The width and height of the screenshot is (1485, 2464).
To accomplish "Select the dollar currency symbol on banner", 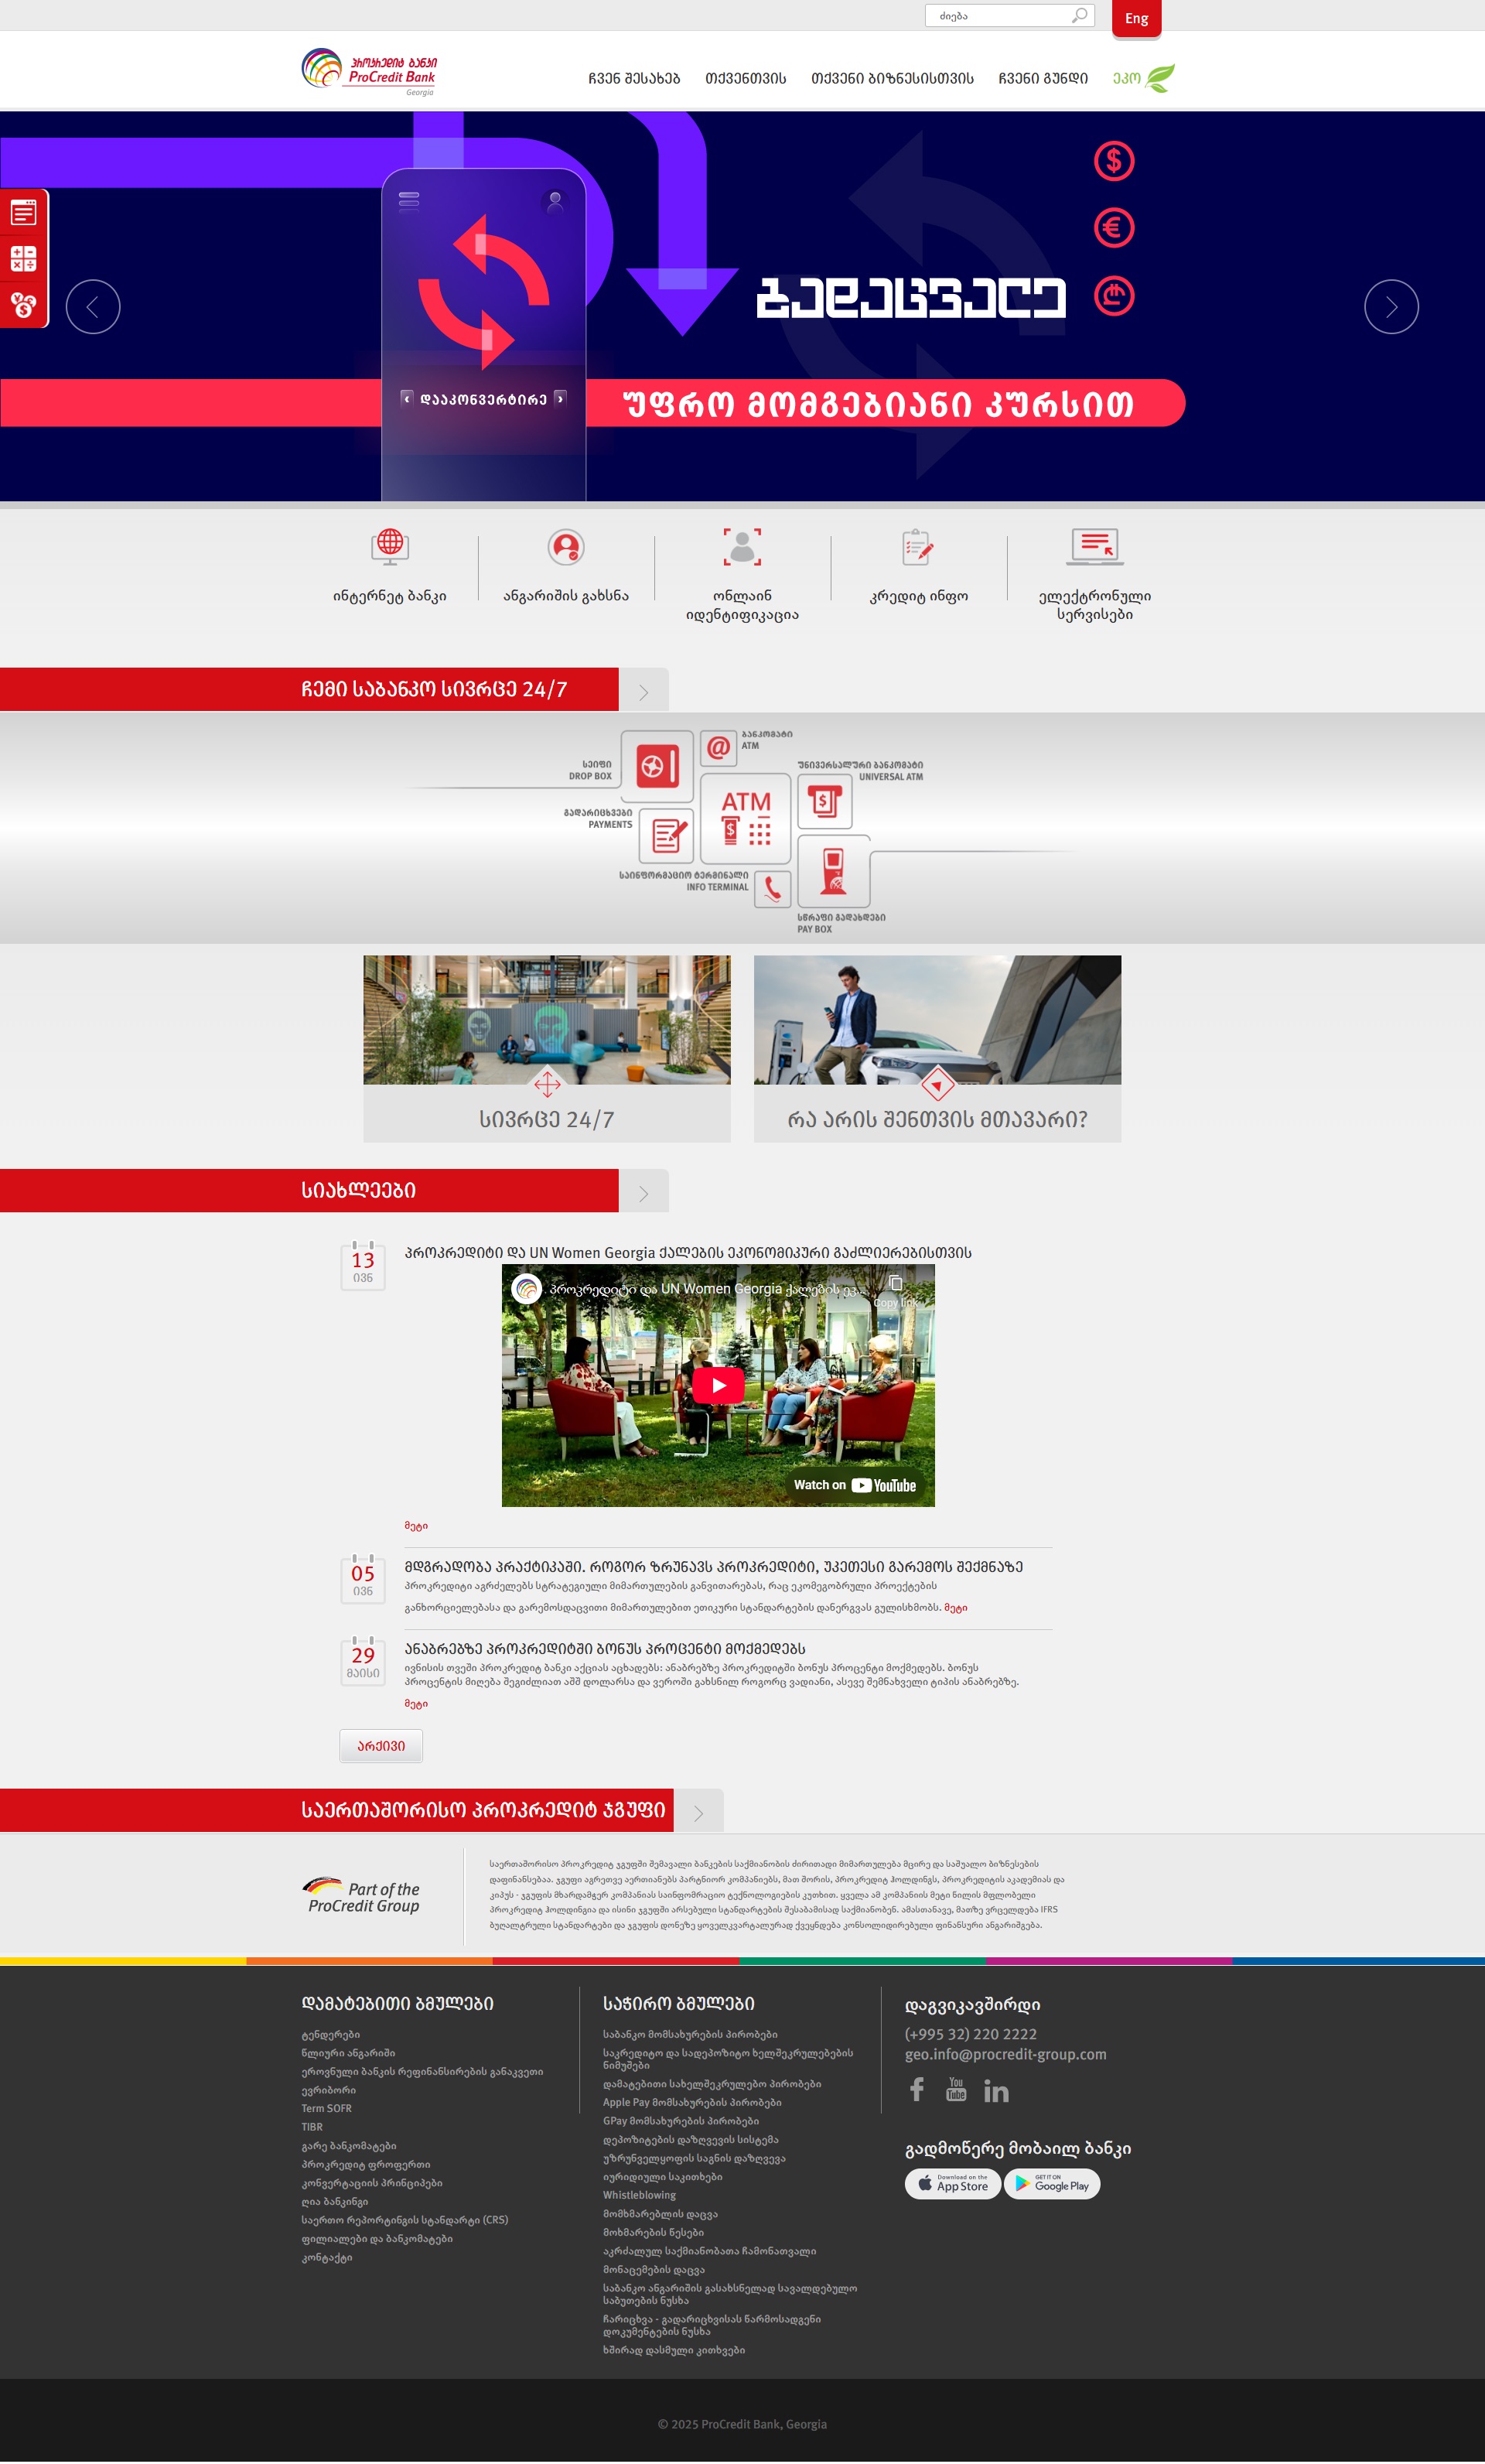I will coord(1113,161).
